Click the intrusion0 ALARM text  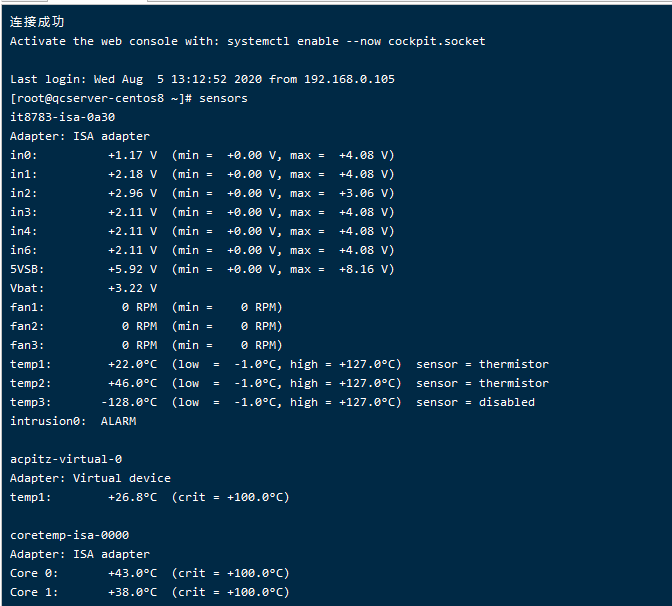[118, 421]
